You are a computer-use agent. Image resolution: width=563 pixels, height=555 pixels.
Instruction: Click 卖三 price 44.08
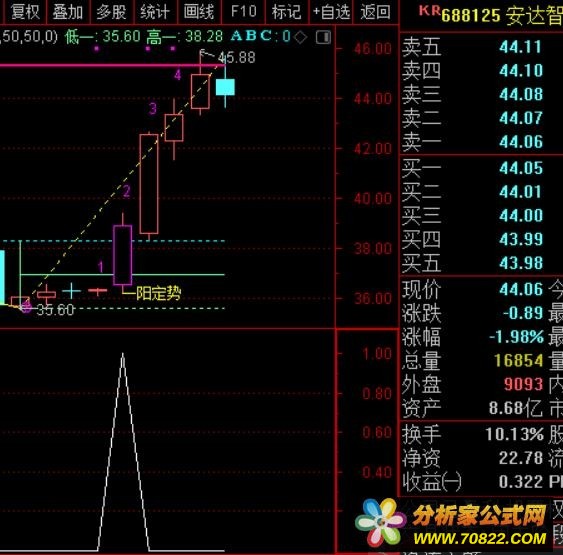tap(521, 94)
